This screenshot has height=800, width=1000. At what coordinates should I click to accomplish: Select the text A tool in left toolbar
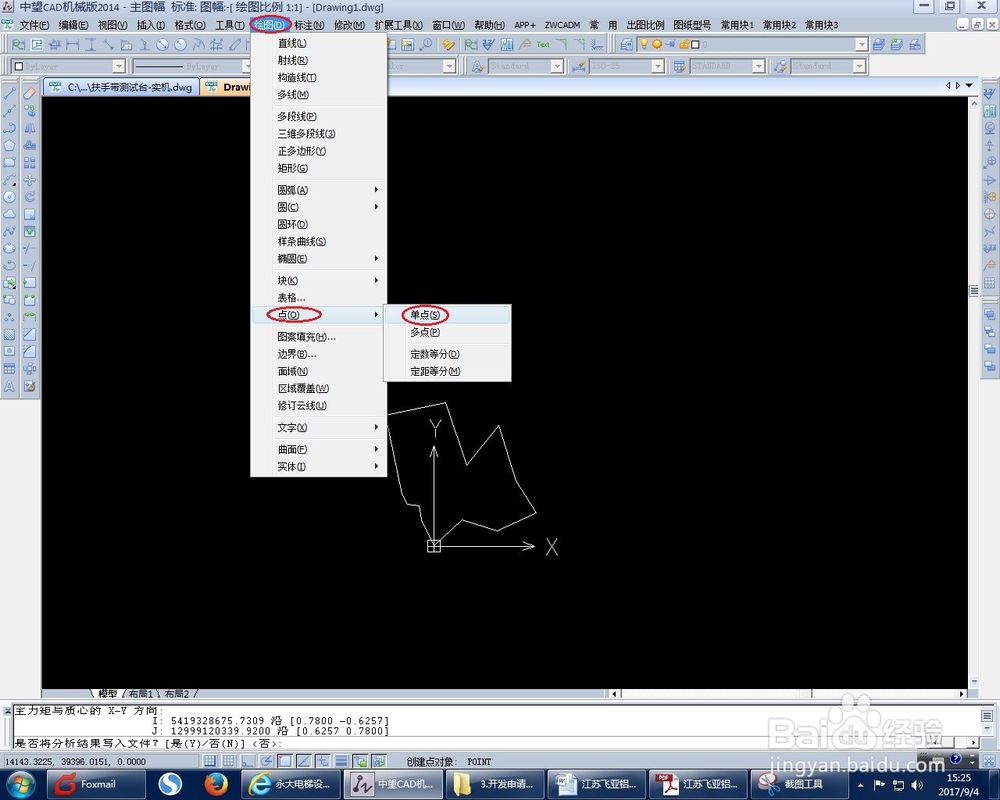click(x=10, y=386)
